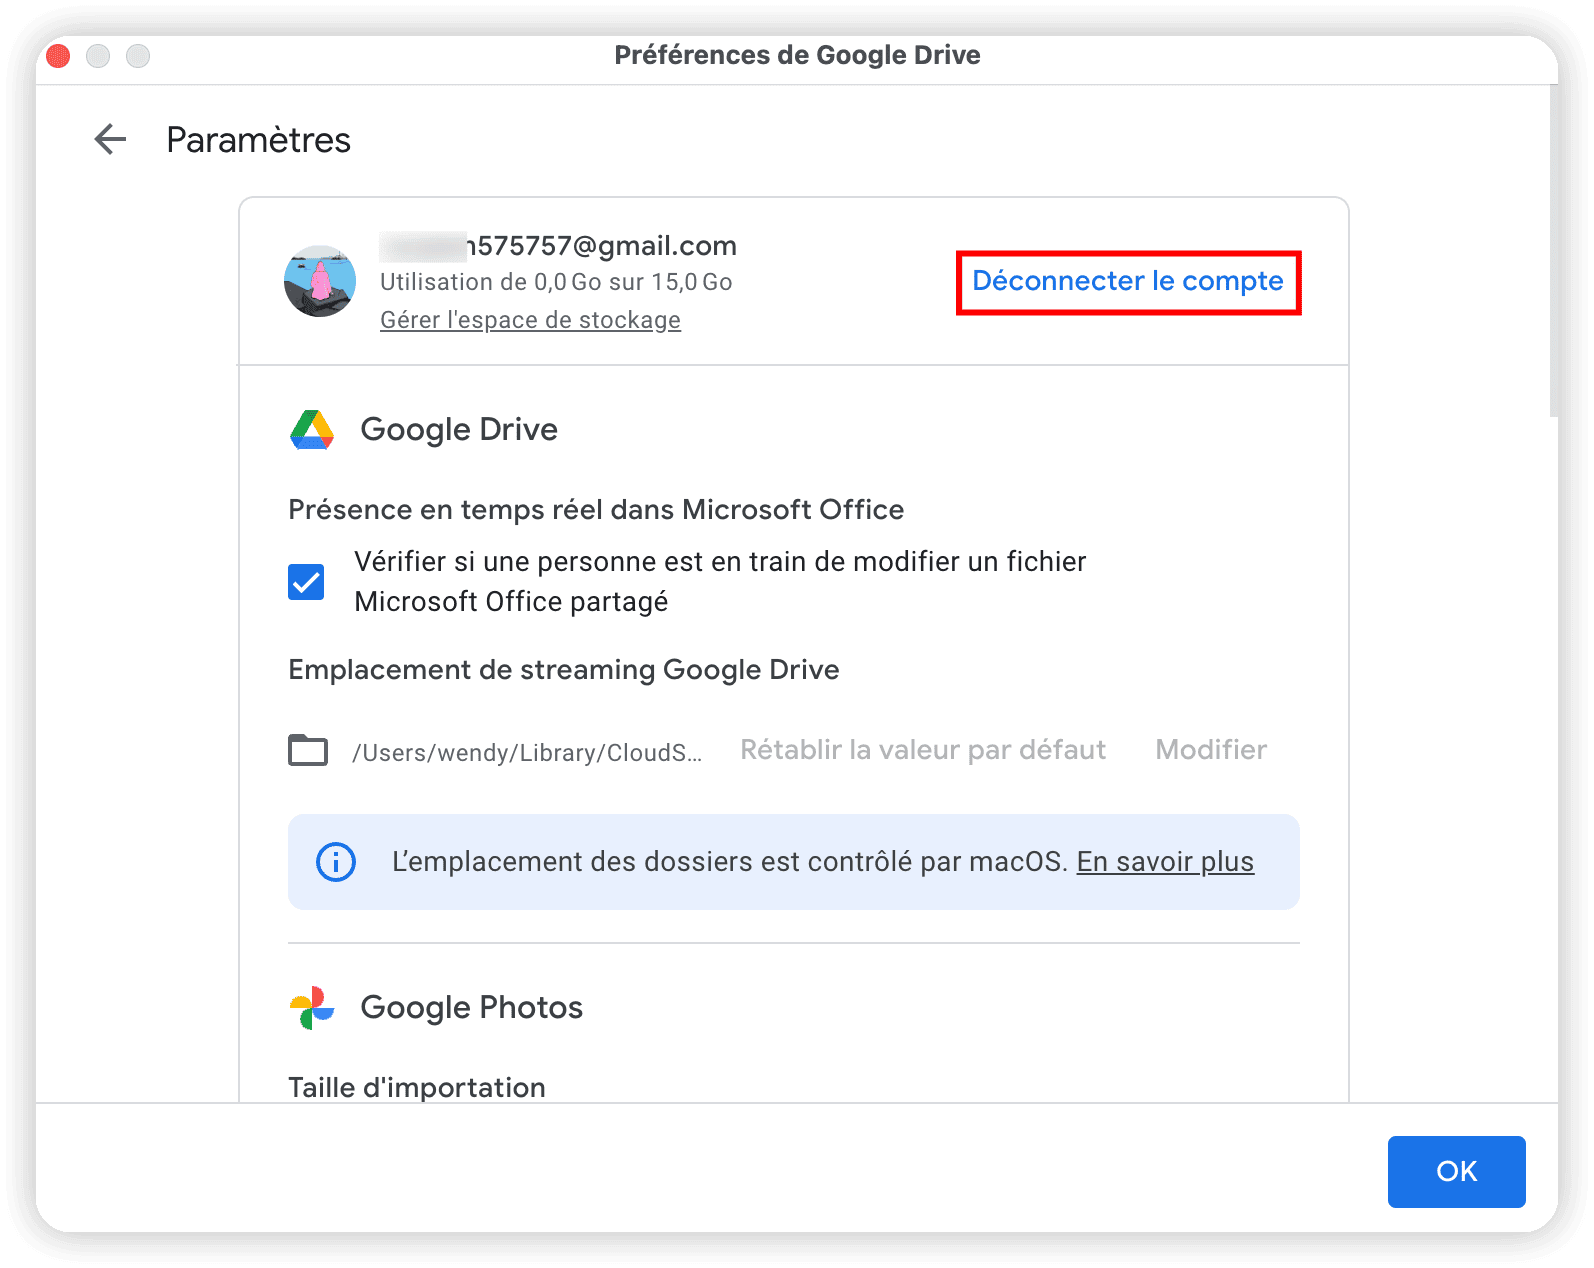
Task: Go back using the arrow next to Paramètres
Action: [x=110, y=139]
